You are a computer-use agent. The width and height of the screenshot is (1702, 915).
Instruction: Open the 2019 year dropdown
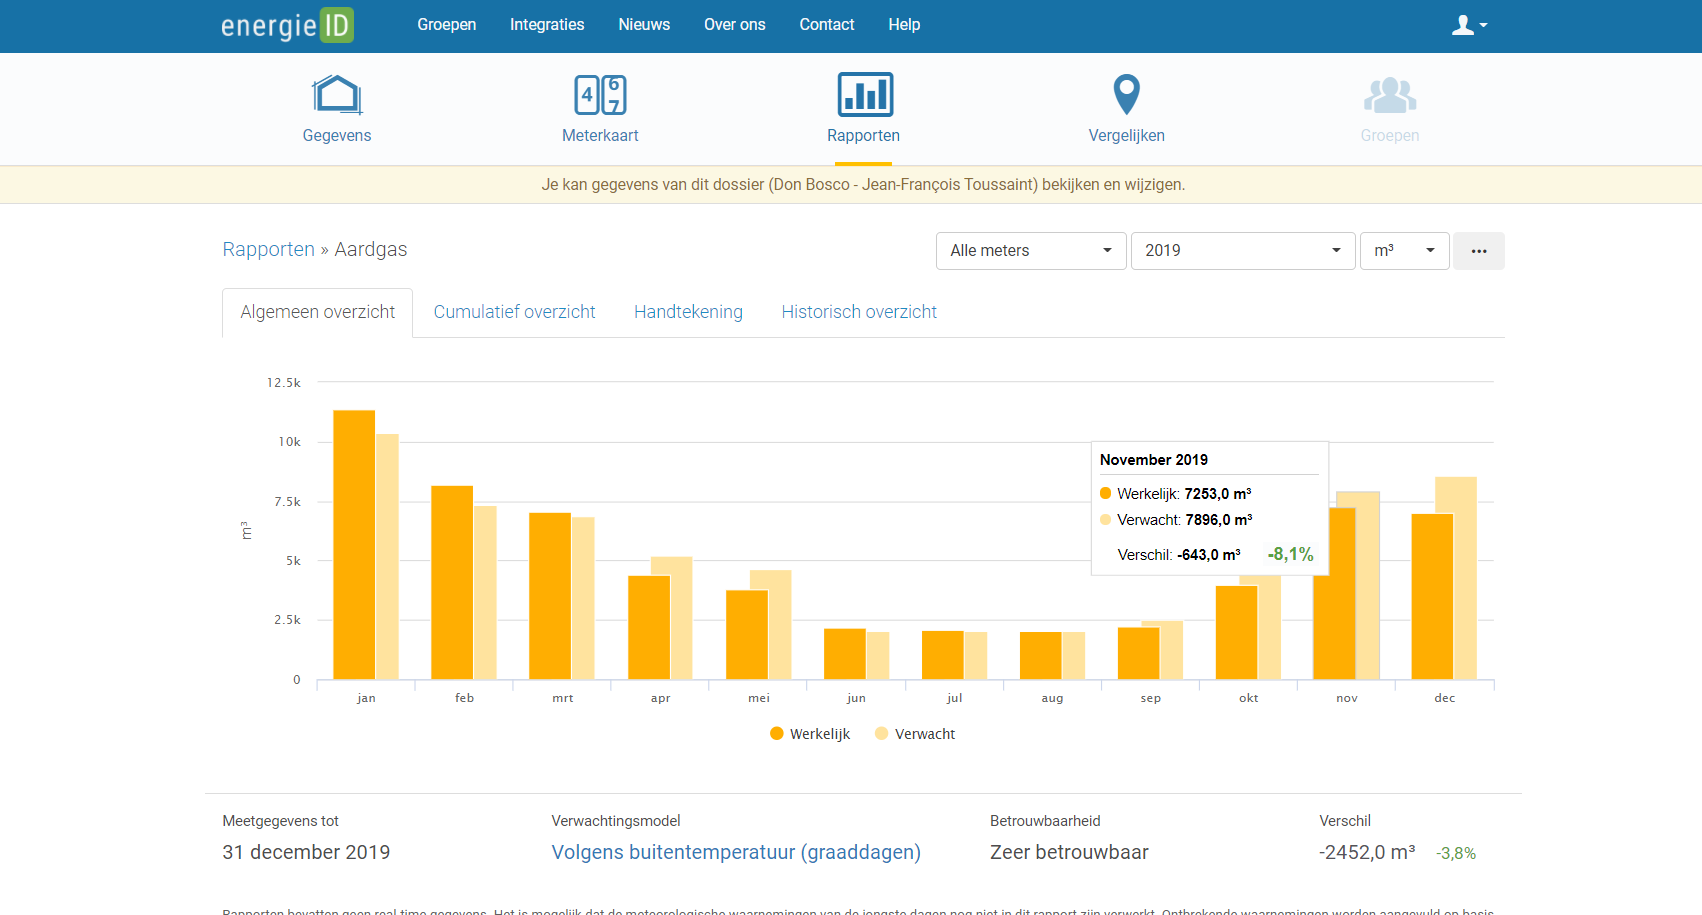pyautogui.click(x=1243, y=251)
